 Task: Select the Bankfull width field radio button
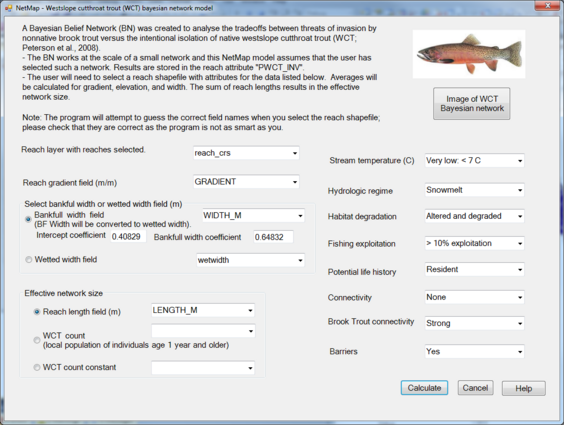[28, 219]
